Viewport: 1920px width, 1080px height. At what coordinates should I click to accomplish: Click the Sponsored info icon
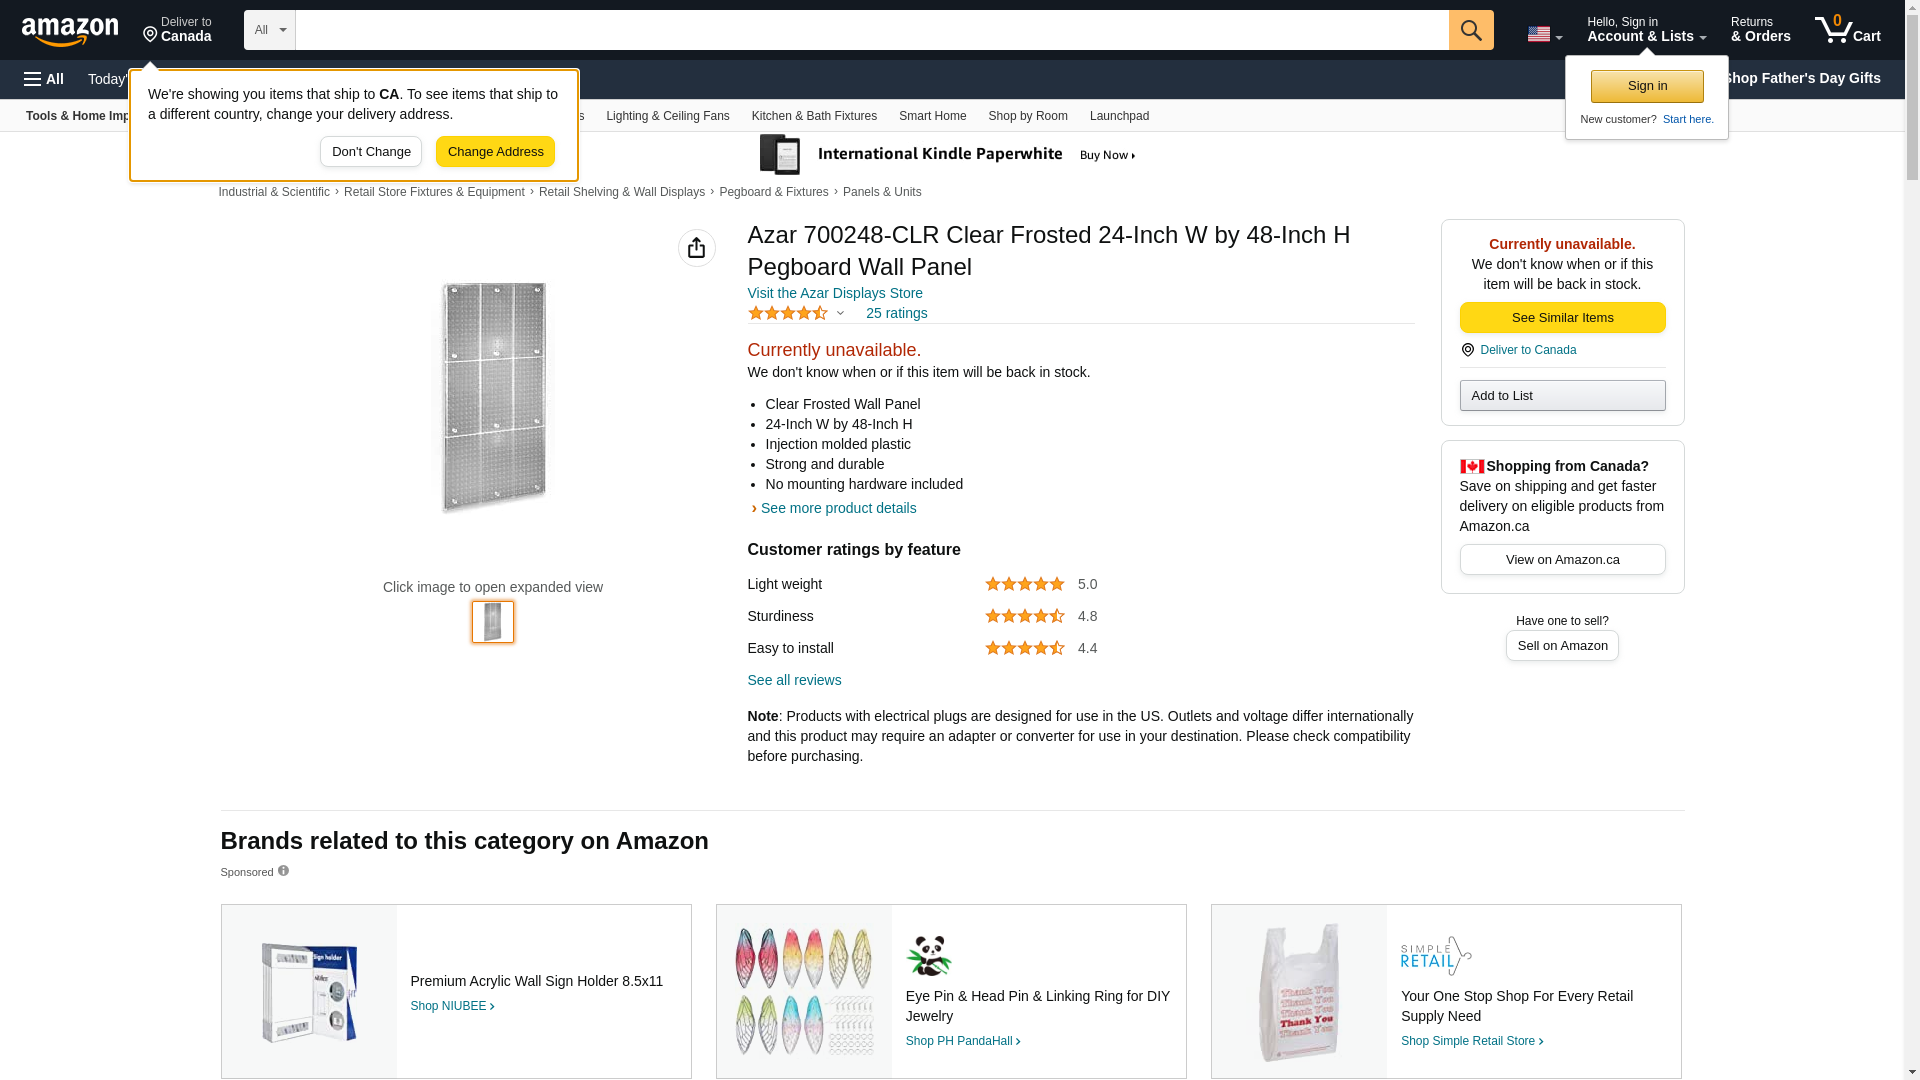pyautogui.click(x=283, y=871)
